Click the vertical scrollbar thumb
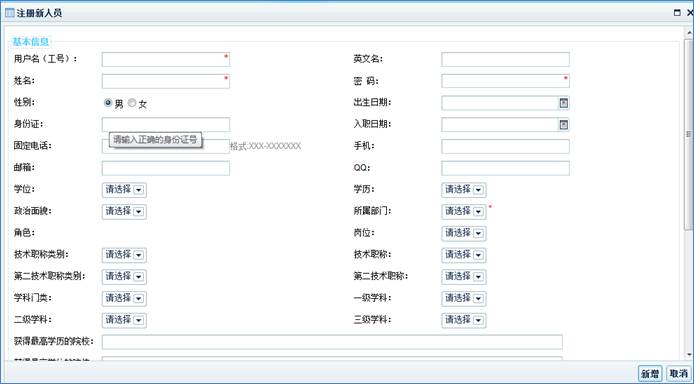 point(689,134)
